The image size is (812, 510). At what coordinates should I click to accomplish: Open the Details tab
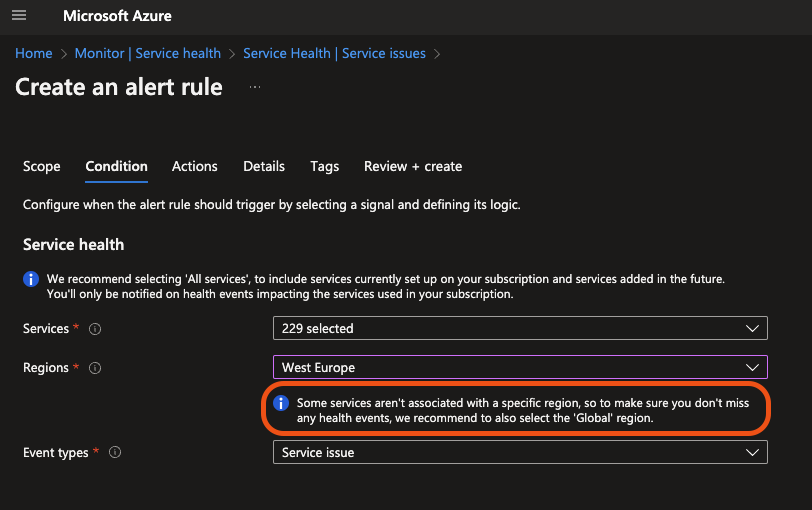[x=264, y=166]
